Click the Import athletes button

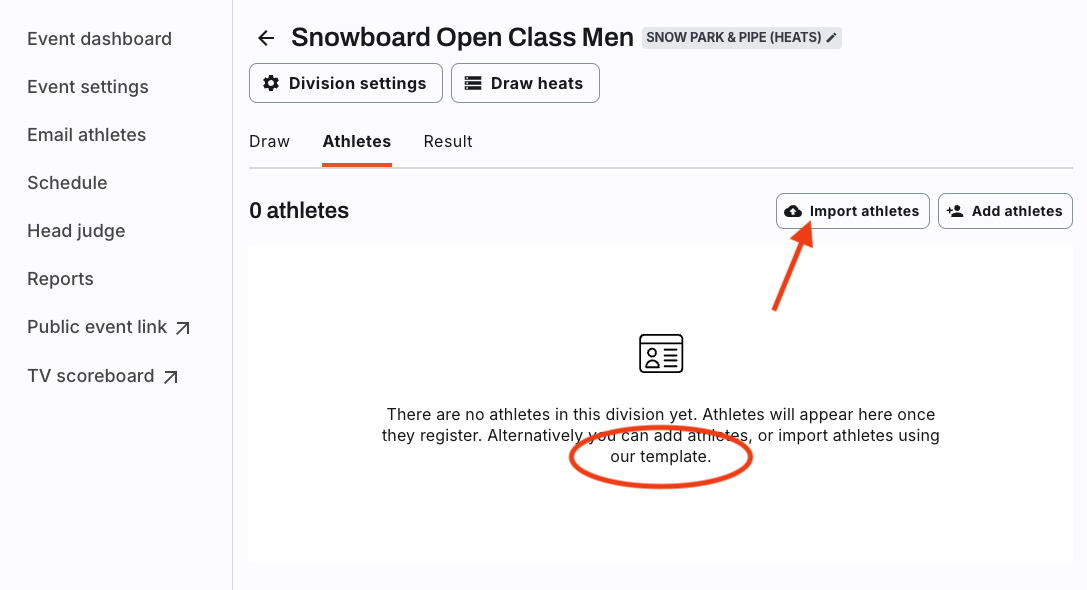click(853, 211)
